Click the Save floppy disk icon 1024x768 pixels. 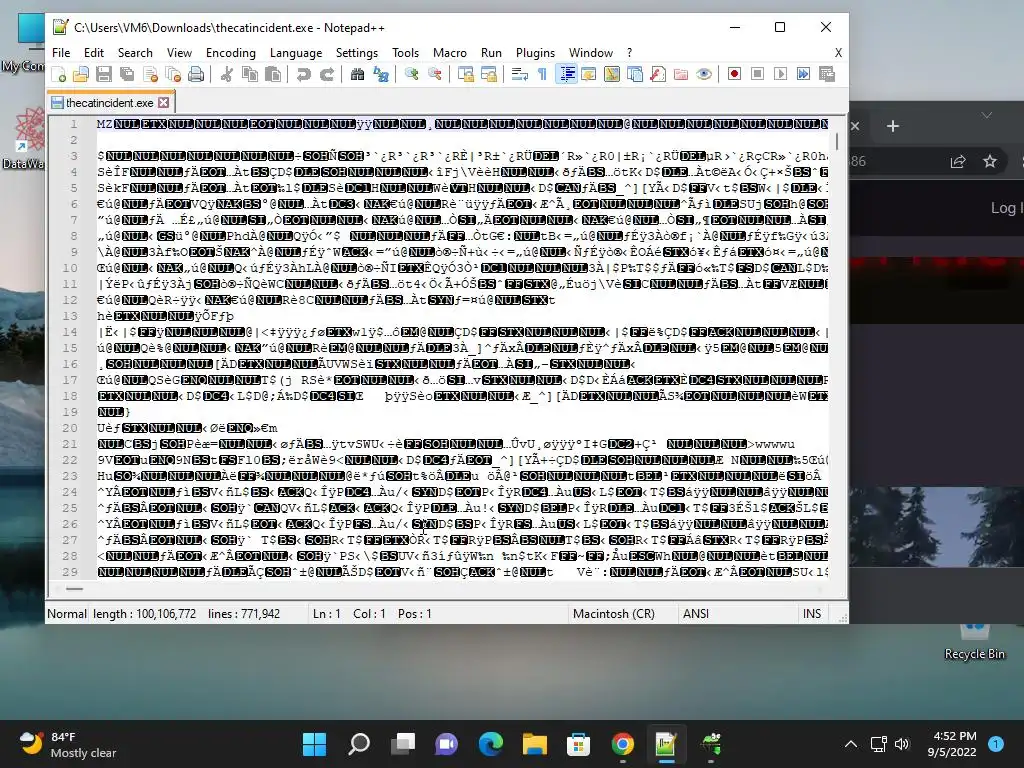[104, 74]
